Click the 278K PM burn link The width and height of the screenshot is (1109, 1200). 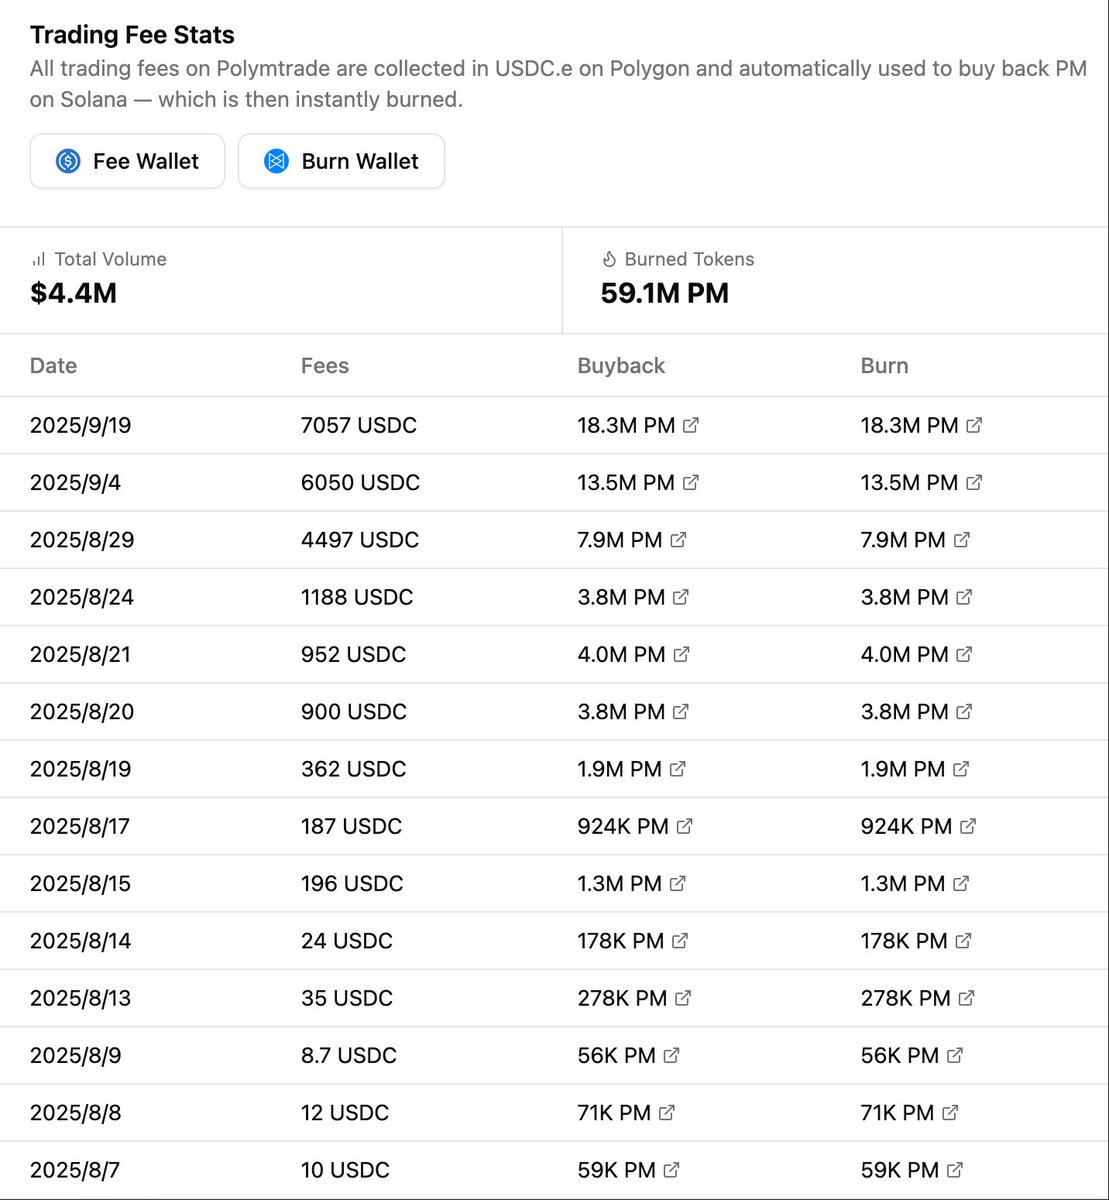pyautogui.click(x=906, y=998)
